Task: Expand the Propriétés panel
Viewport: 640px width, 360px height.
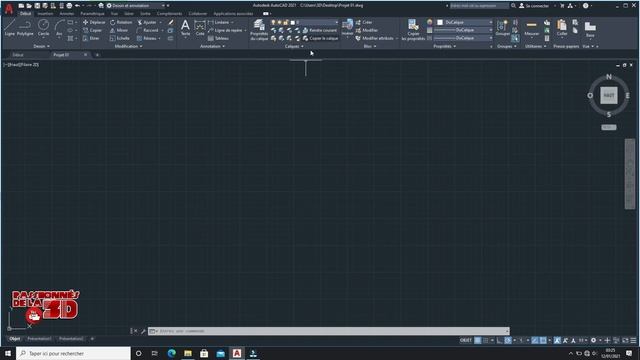Action: [444, 47]
